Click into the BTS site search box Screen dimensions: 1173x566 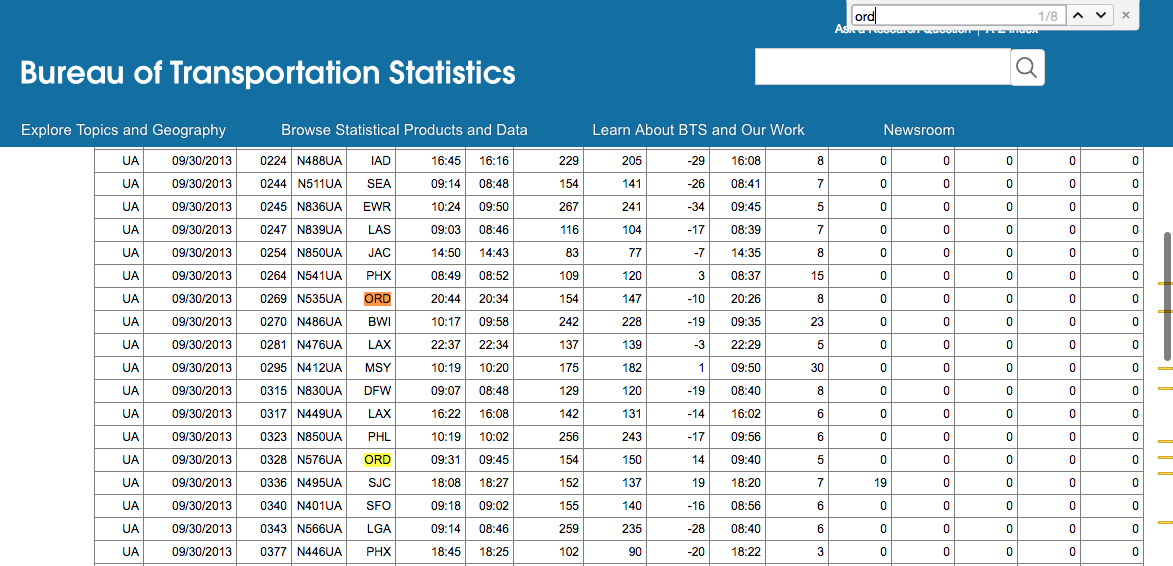[x=883, y=67]
